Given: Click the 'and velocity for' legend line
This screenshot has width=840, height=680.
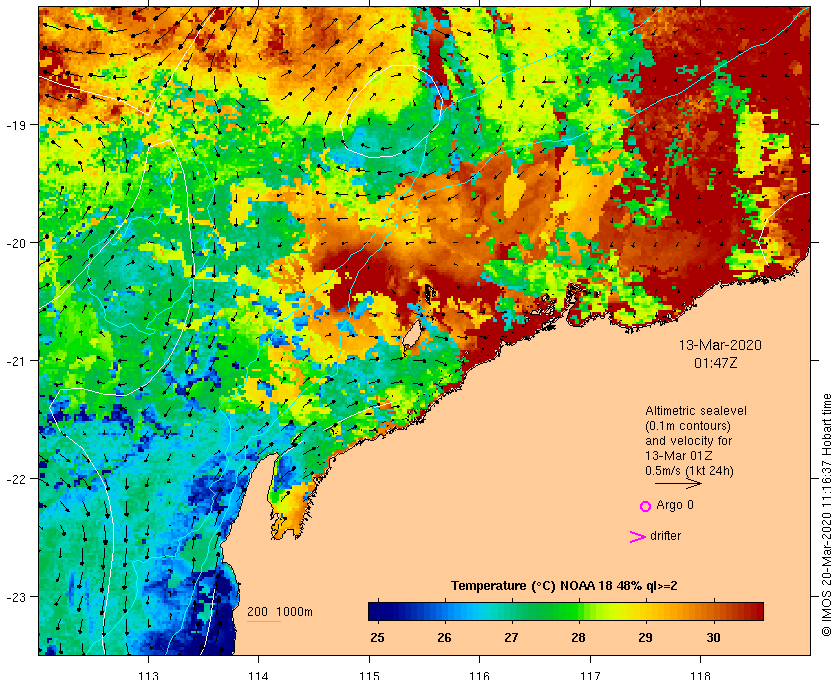Looking at the screenshot, I should point(688,441).
